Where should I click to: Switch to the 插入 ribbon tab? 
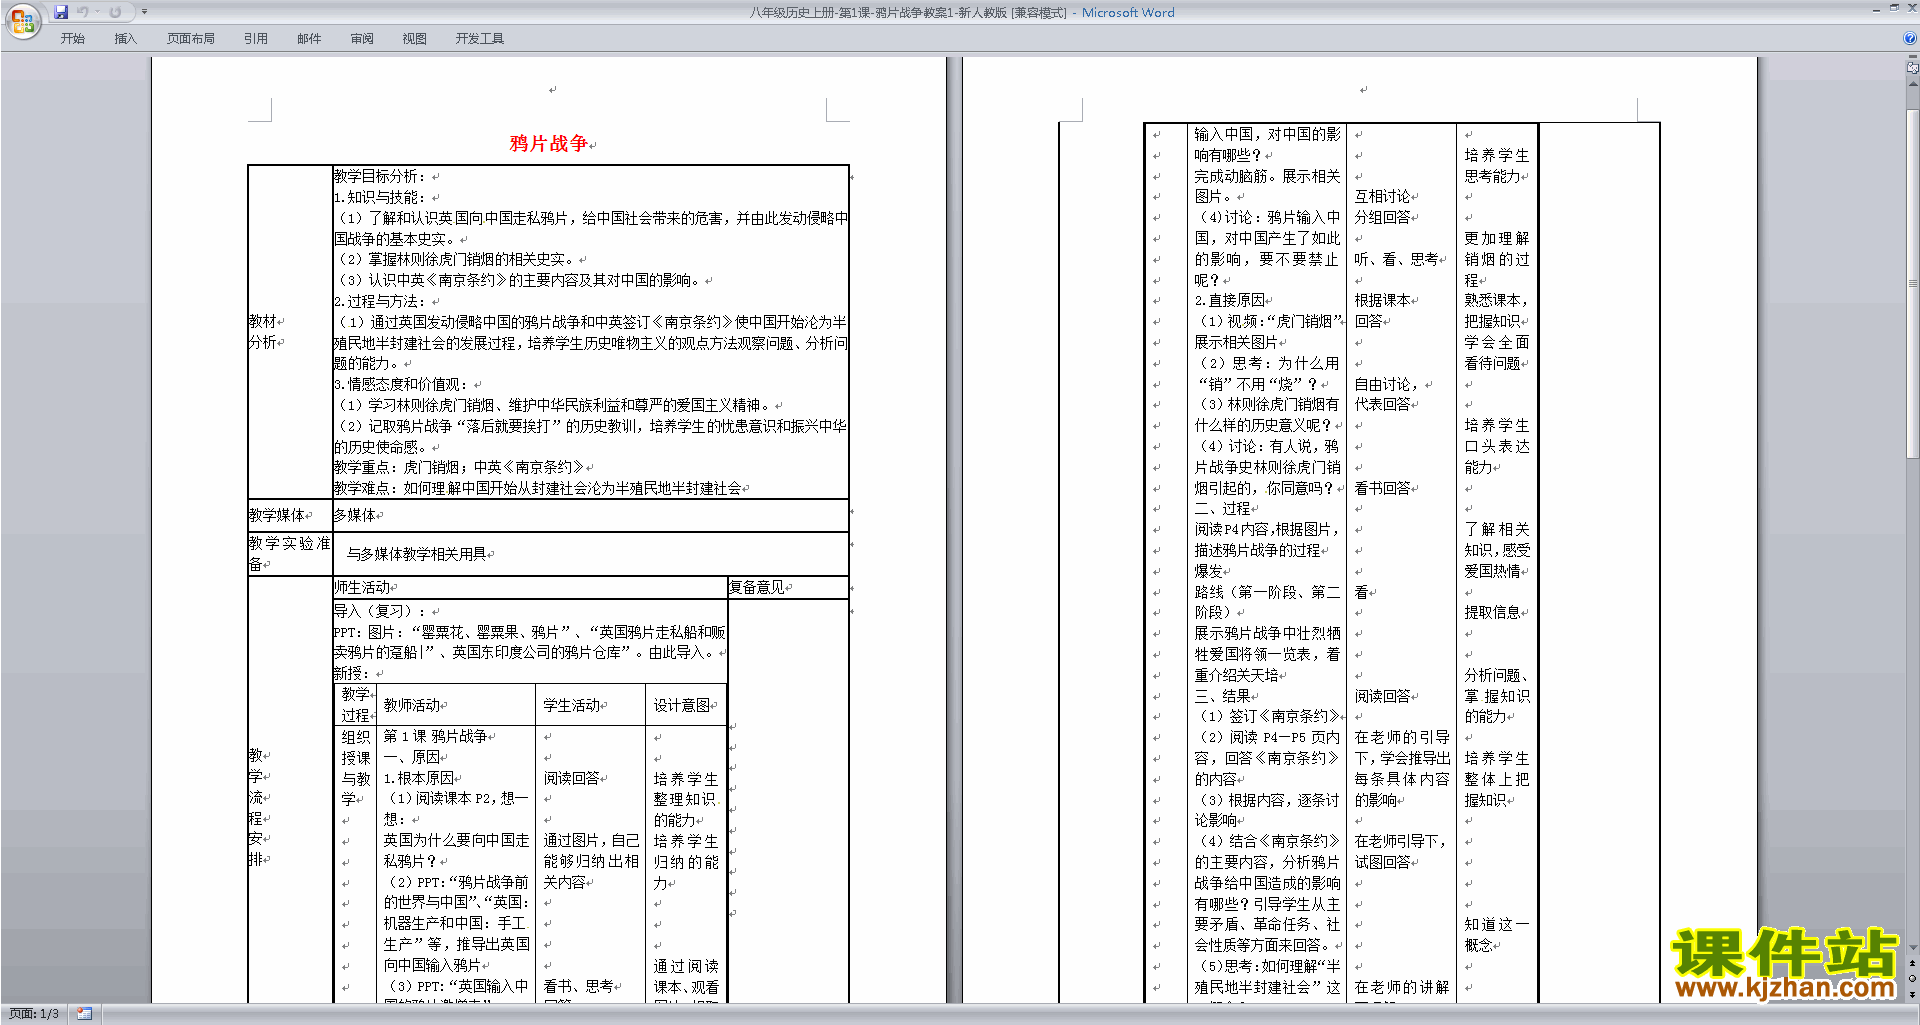pyautogui.click(x=126, y=38)
